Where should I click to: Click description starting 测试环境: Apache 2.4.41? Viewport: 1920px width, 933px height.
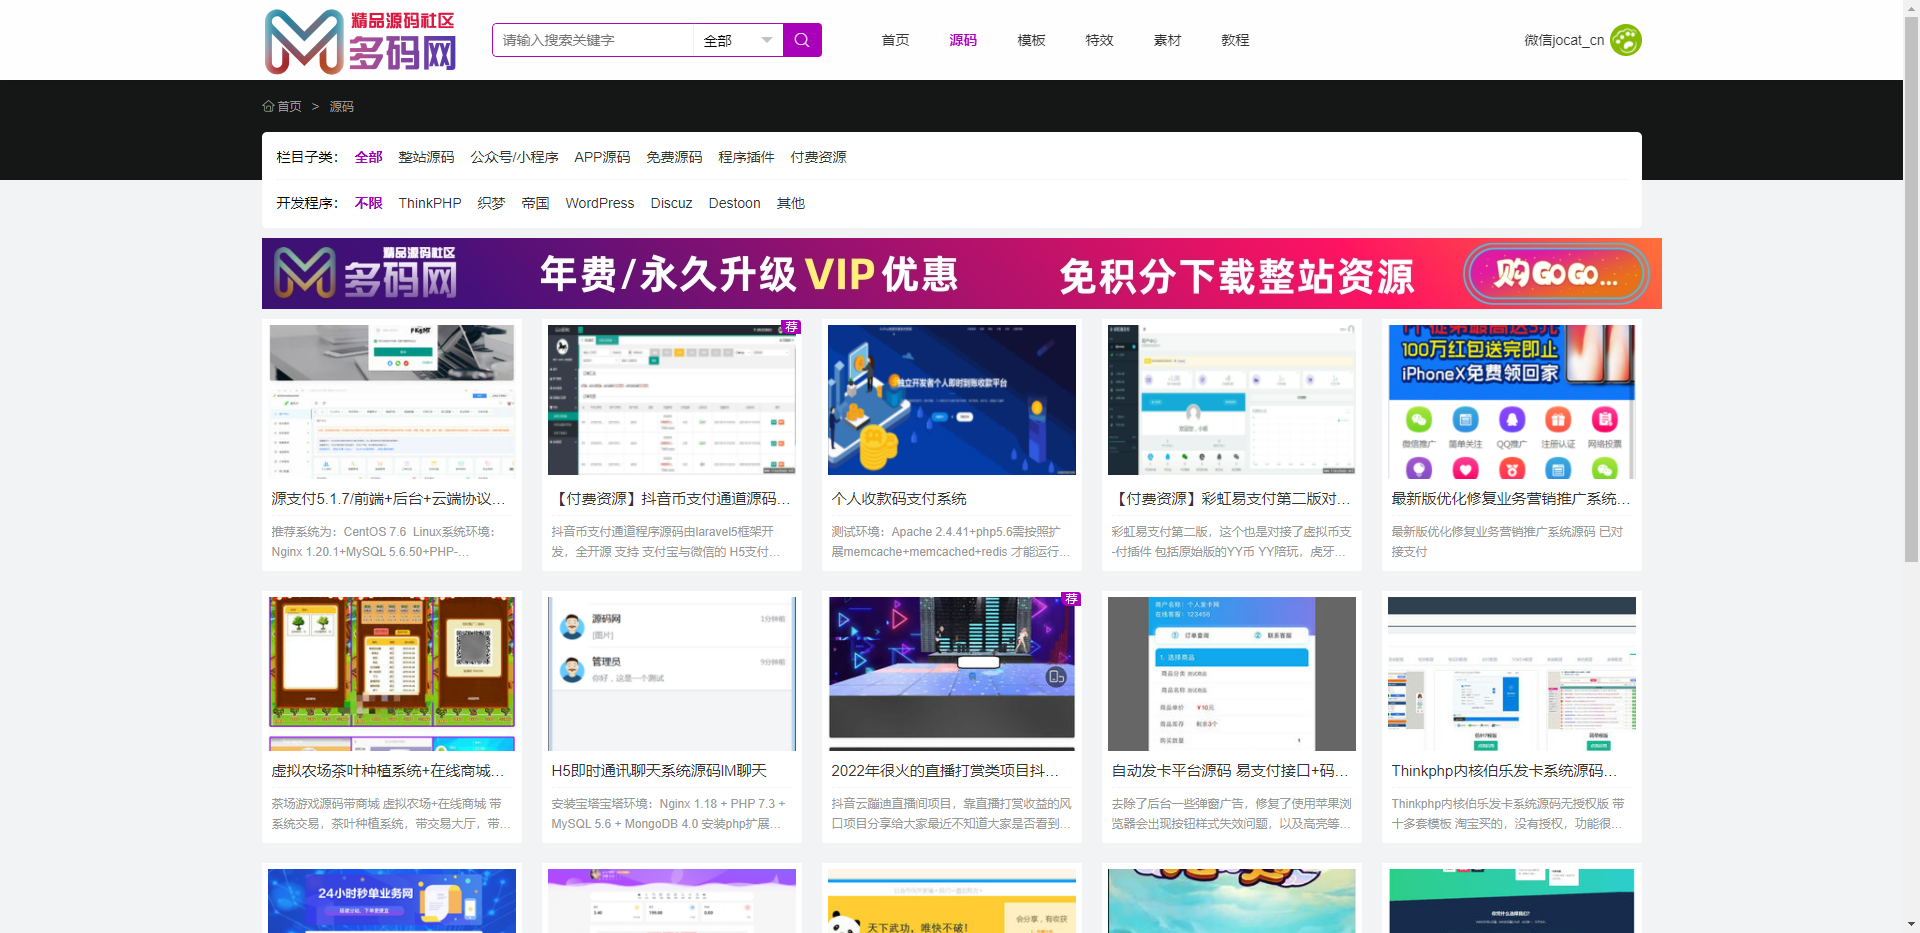[950, 541]
